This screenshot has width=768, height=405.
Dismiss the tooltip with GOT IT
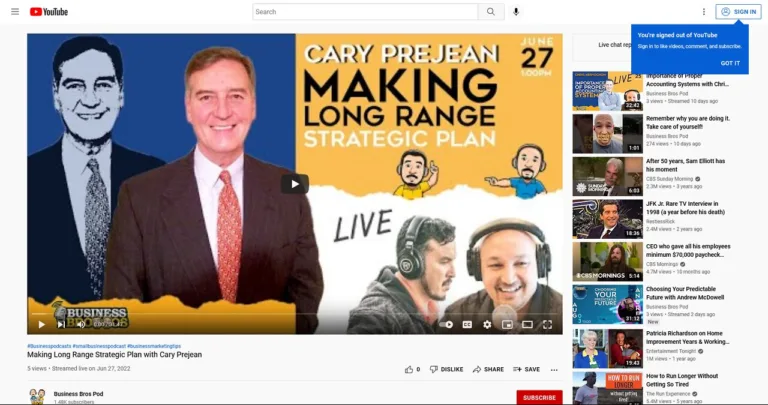(x=730, y=63)
